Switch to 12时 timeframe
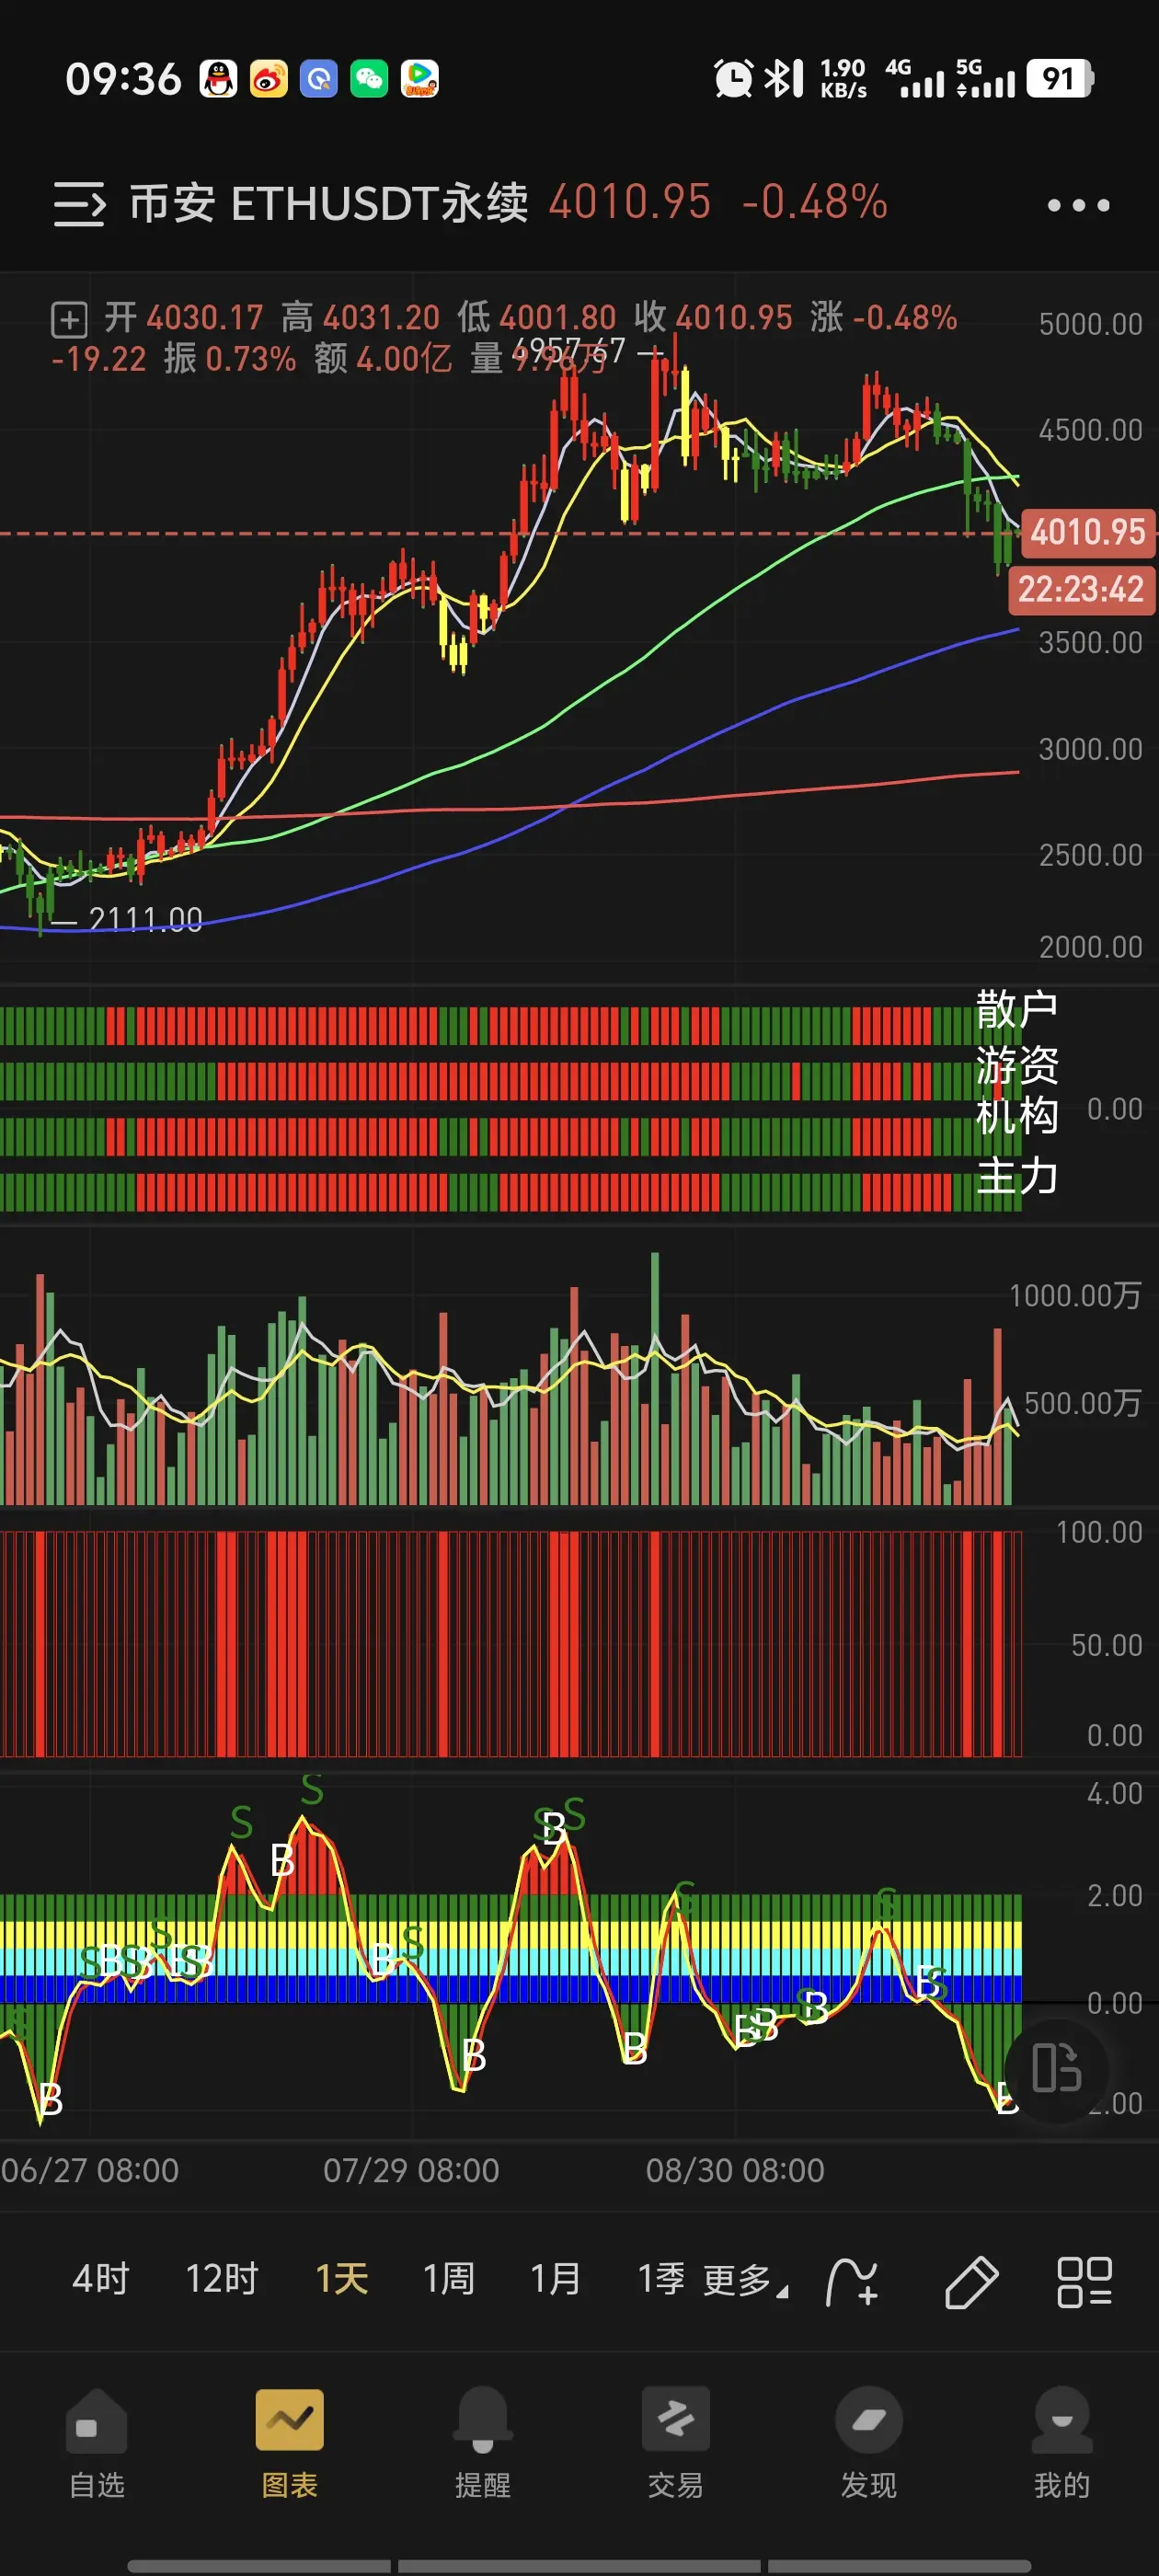 click(x=222, y=2279)
